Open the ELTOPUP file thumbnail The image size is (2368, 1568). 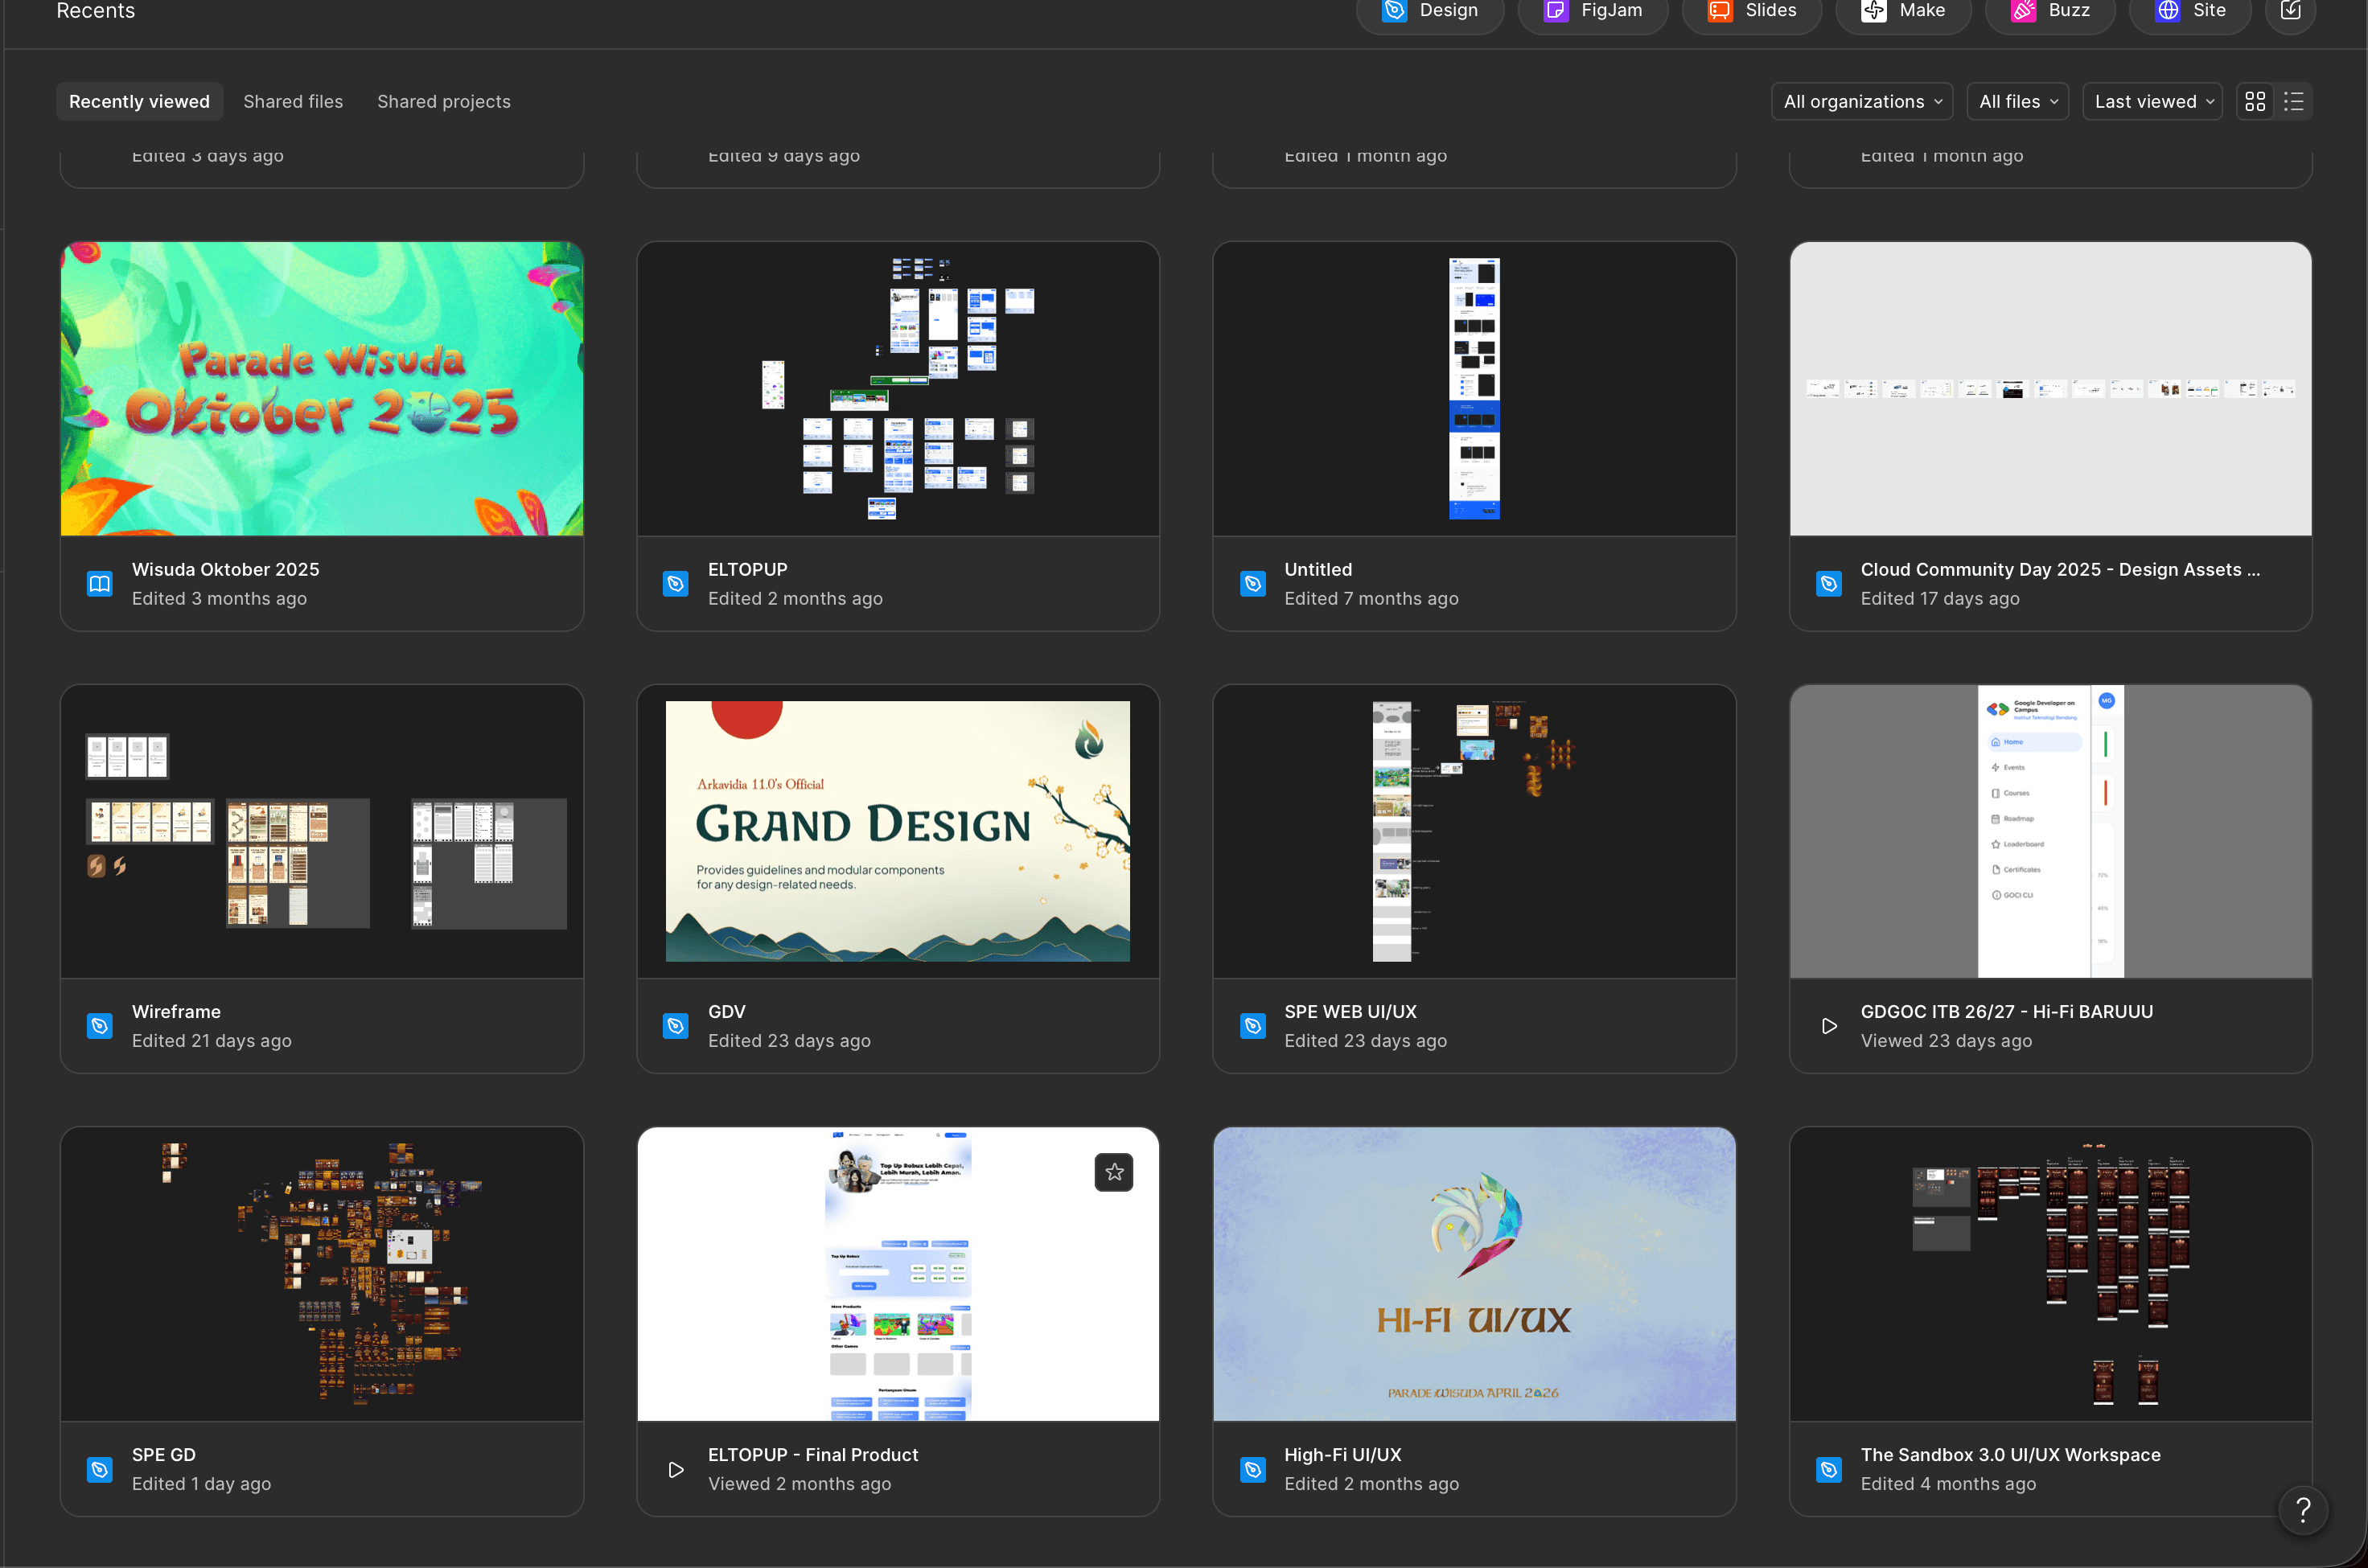pyautogui.click(x=898, y=388)
